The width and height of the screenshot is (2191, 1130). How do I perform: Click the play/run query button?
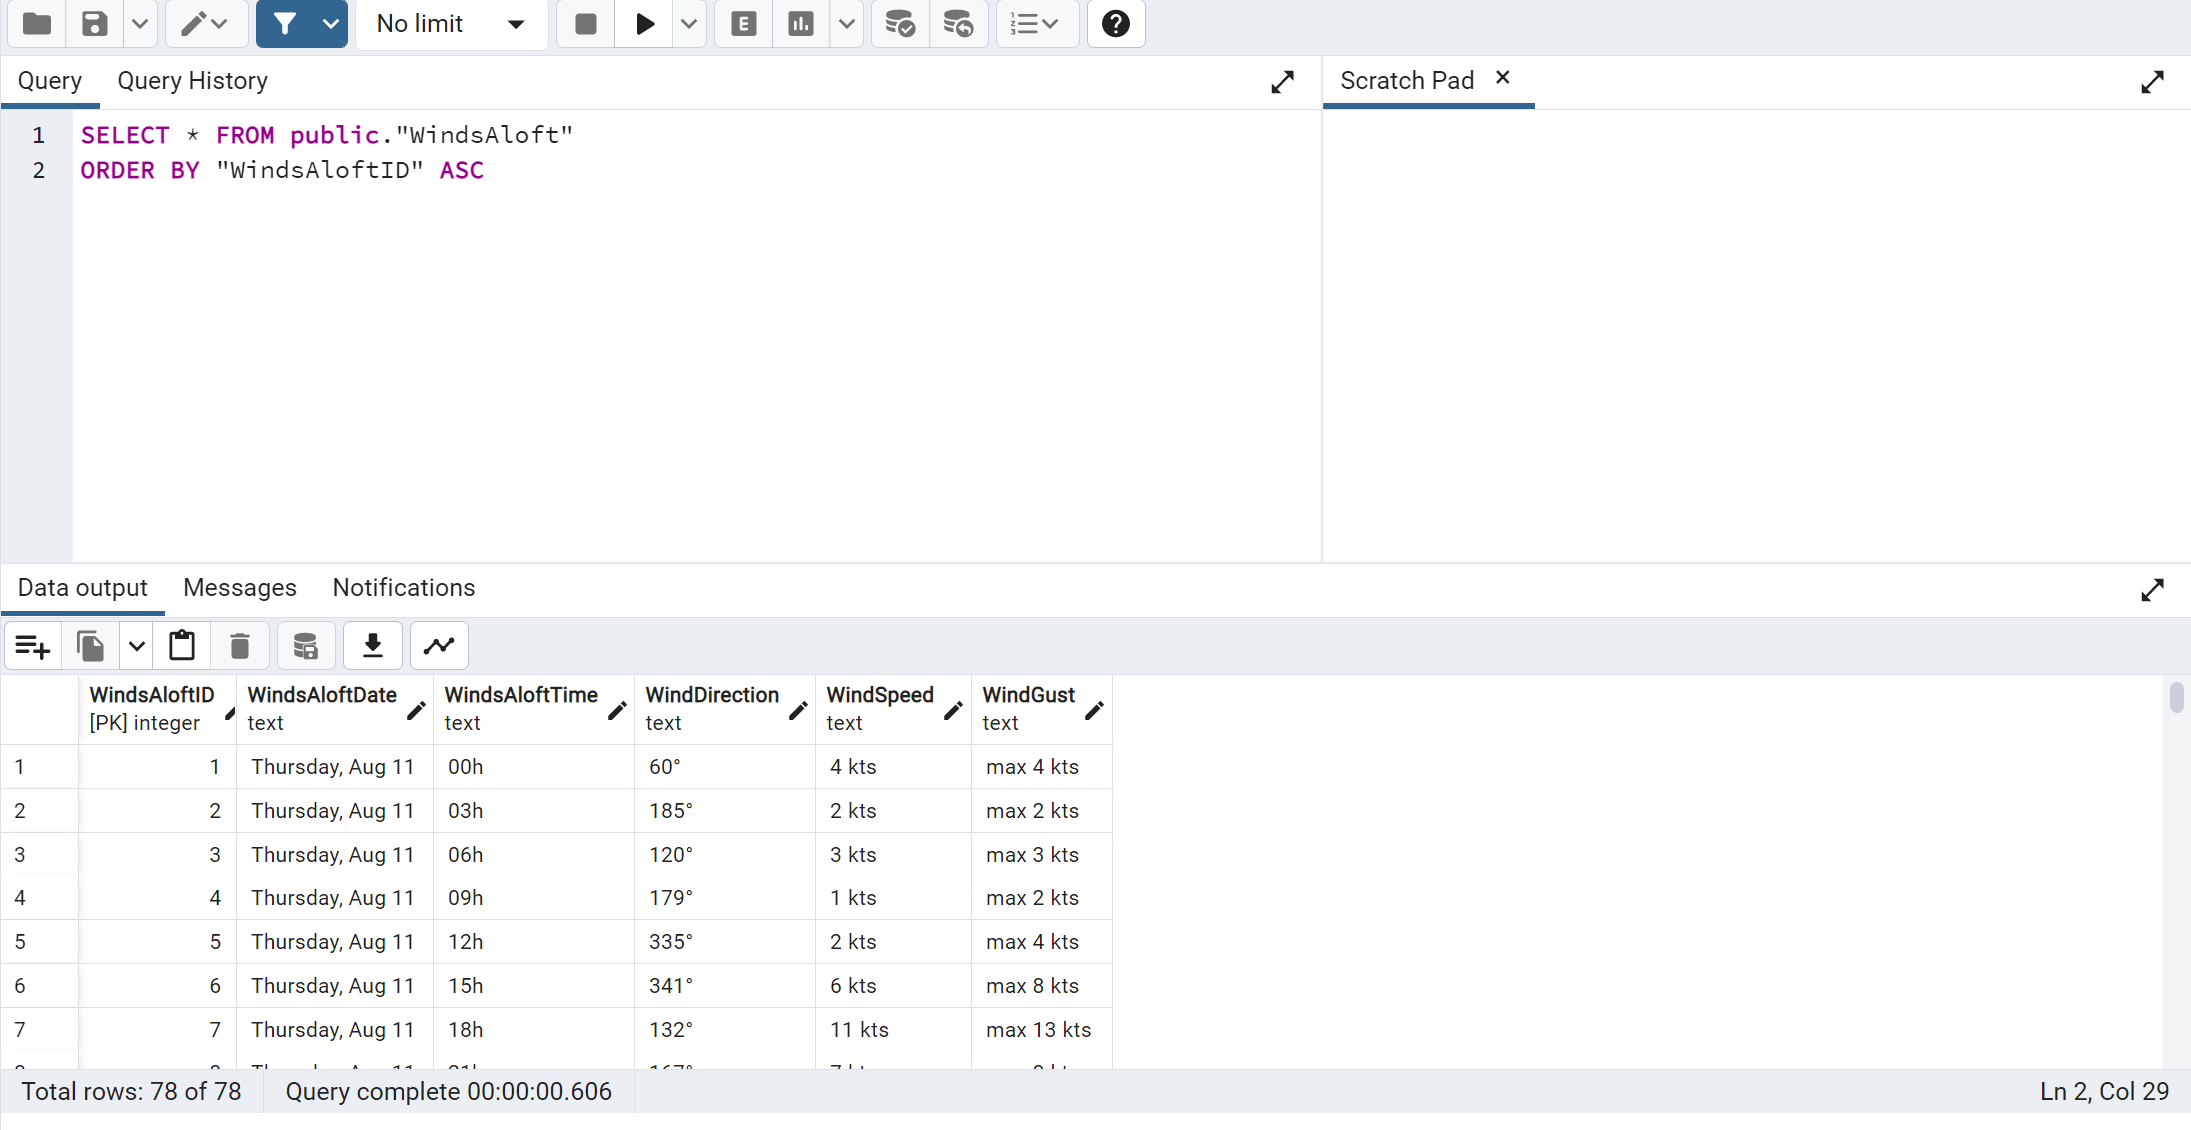click(x=644, y=25)
